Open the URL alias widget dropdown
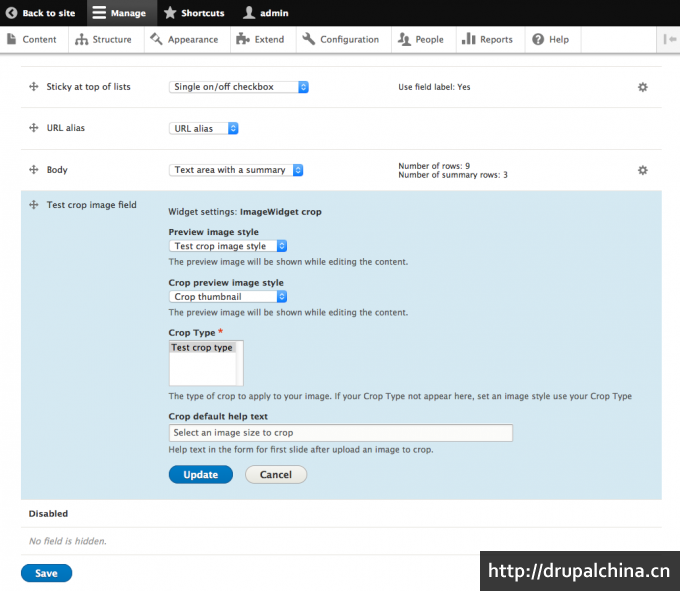The image size is (680, 591). click(x=204, y=129)
